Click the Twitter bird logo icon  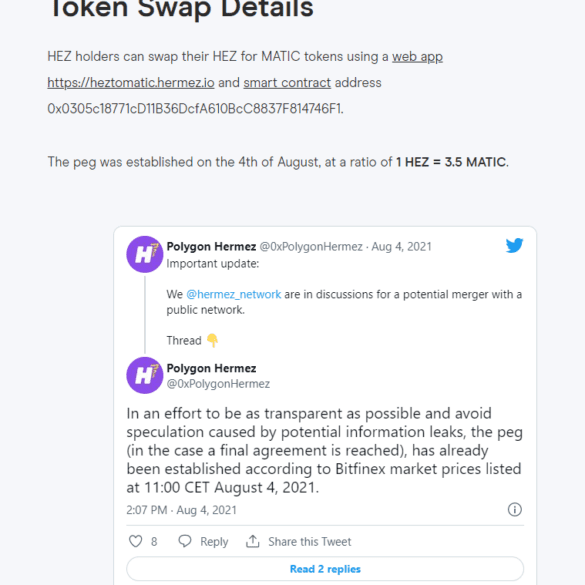(x=514, y=245)
